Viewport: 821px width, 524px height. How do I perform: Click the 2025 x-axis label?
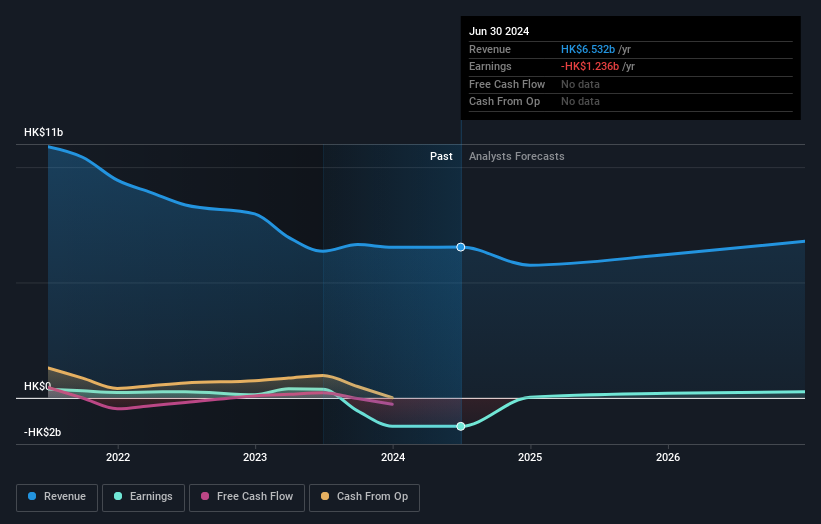tap(530, 458)
